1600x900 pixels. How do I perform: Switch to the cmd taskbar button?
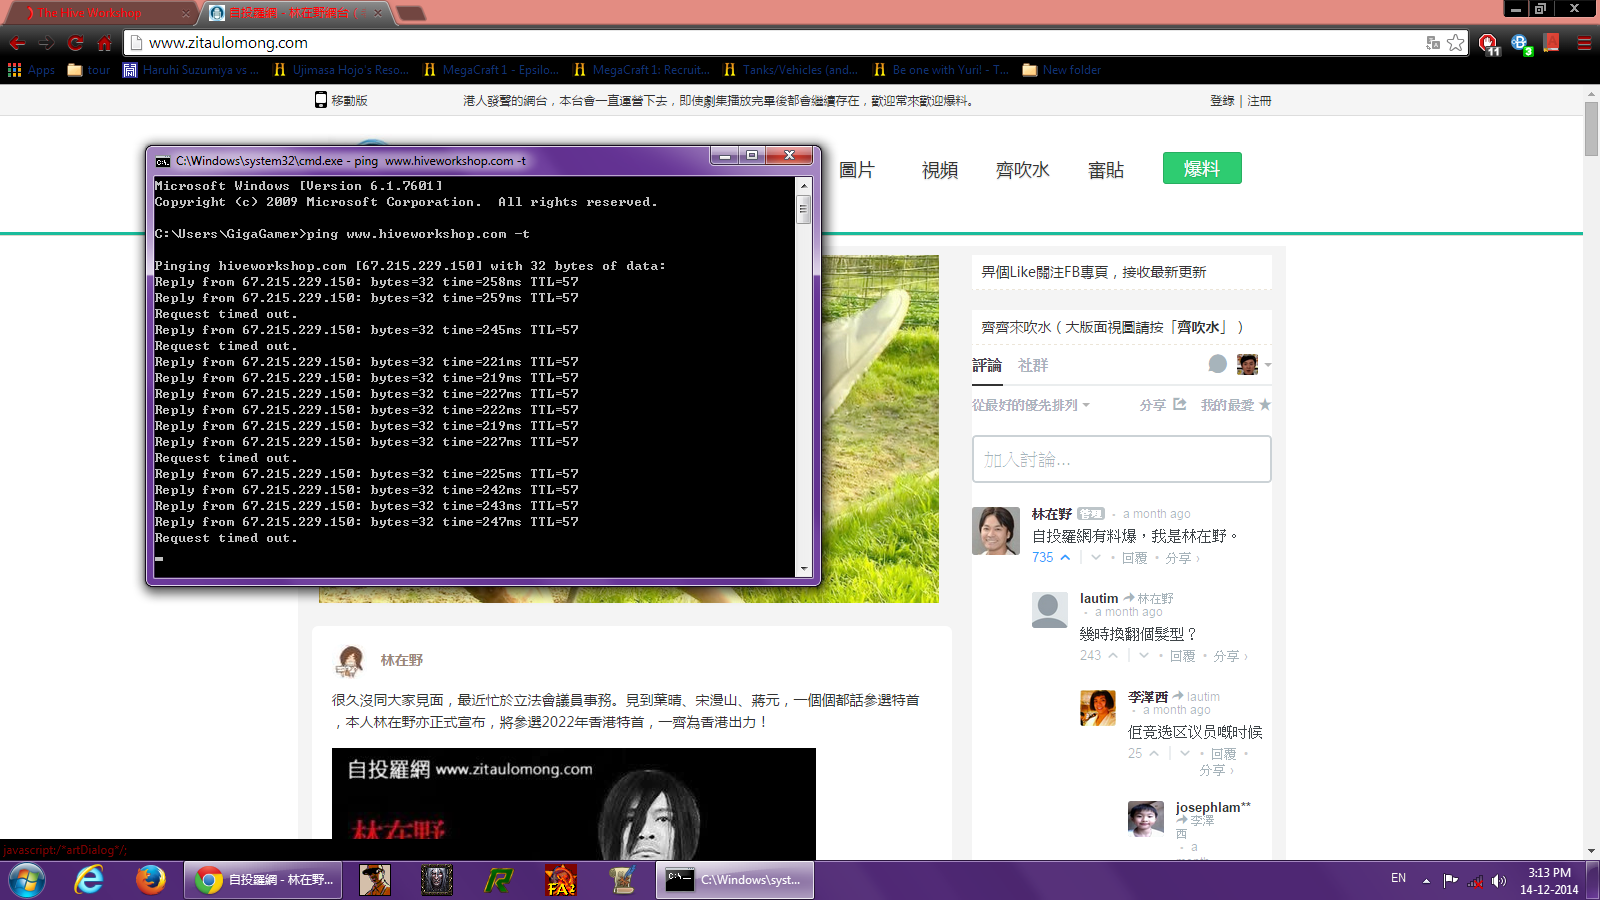click(x=735, y=880)
